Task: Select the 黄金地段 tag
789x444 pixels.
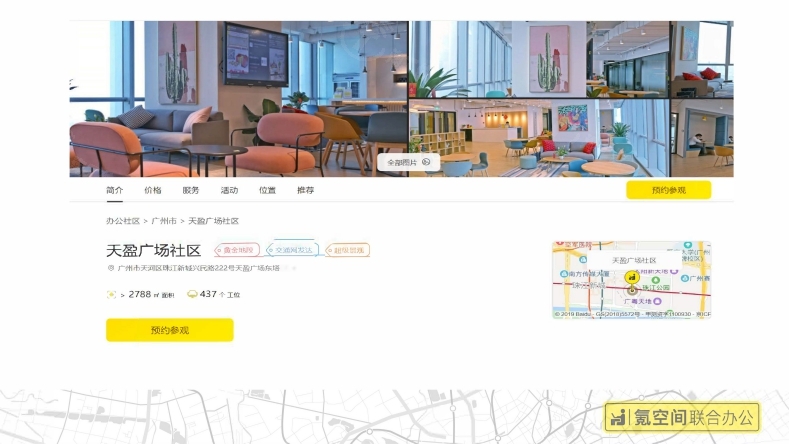Action: pos(237,250)
